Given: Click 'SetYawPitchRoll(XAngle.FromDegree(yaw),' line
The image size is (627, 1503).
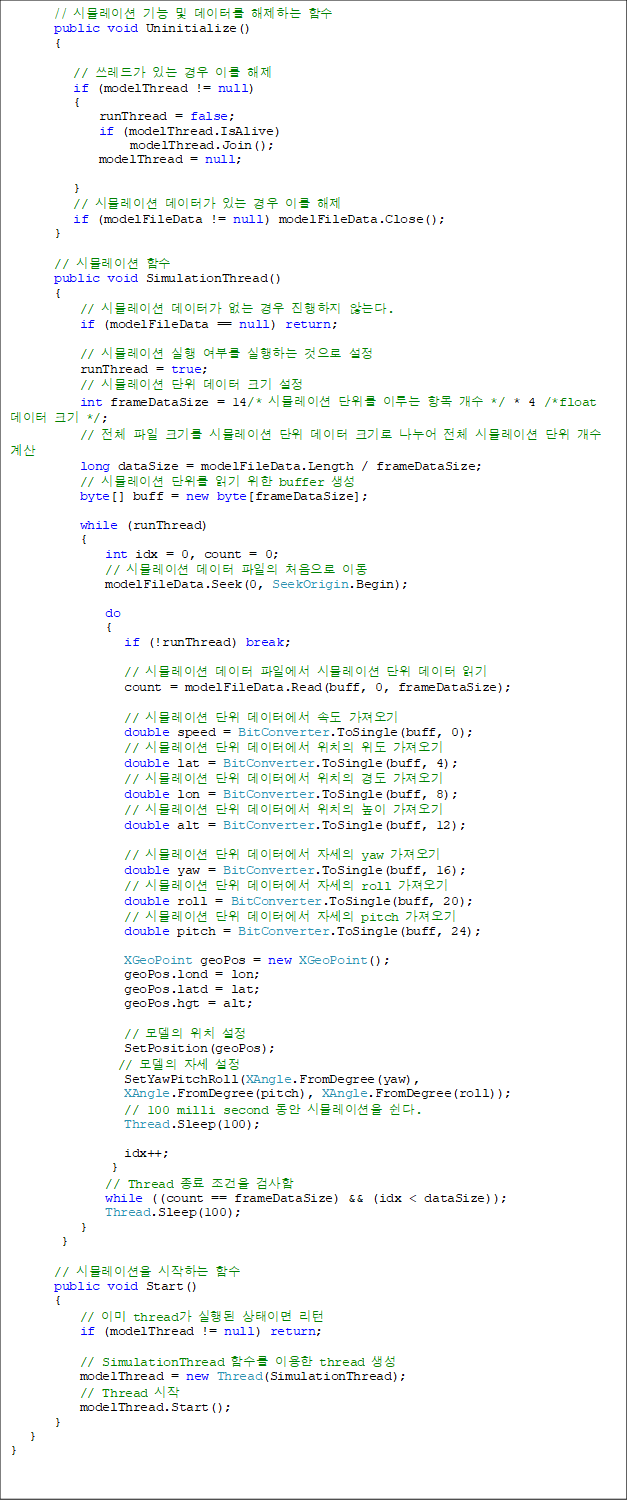Looking at the screenshot, I should [272, 1079].
